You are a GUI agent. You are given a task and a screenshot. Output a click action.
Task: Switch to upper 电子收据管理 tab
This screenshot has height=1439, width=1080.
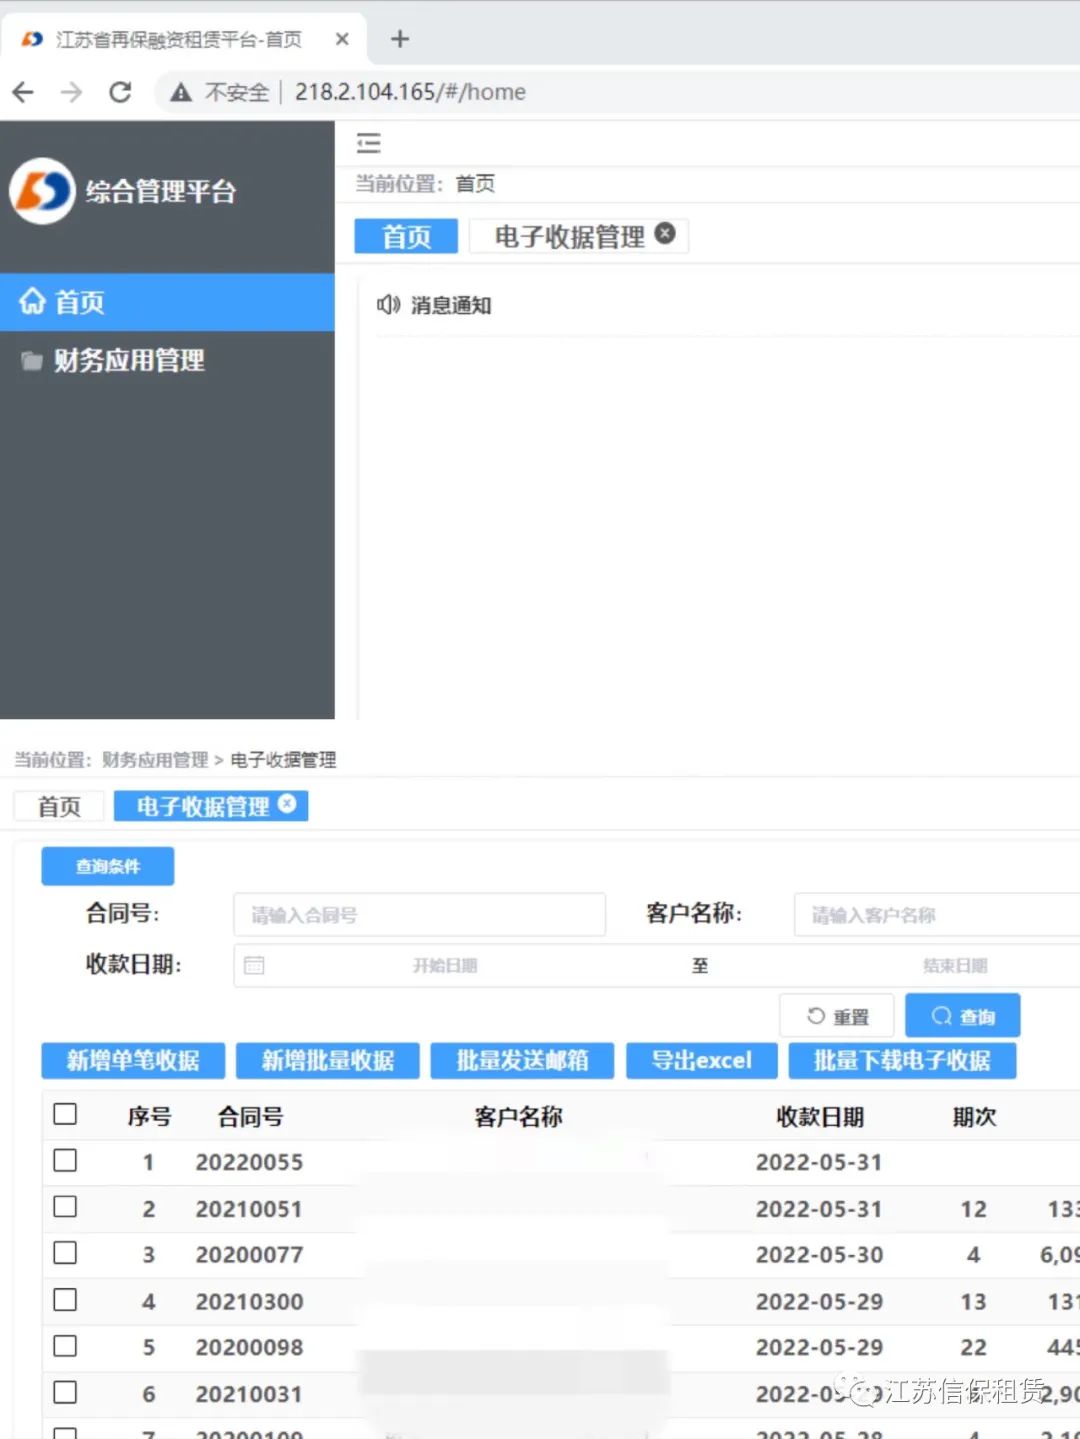(x=569, y=236)
